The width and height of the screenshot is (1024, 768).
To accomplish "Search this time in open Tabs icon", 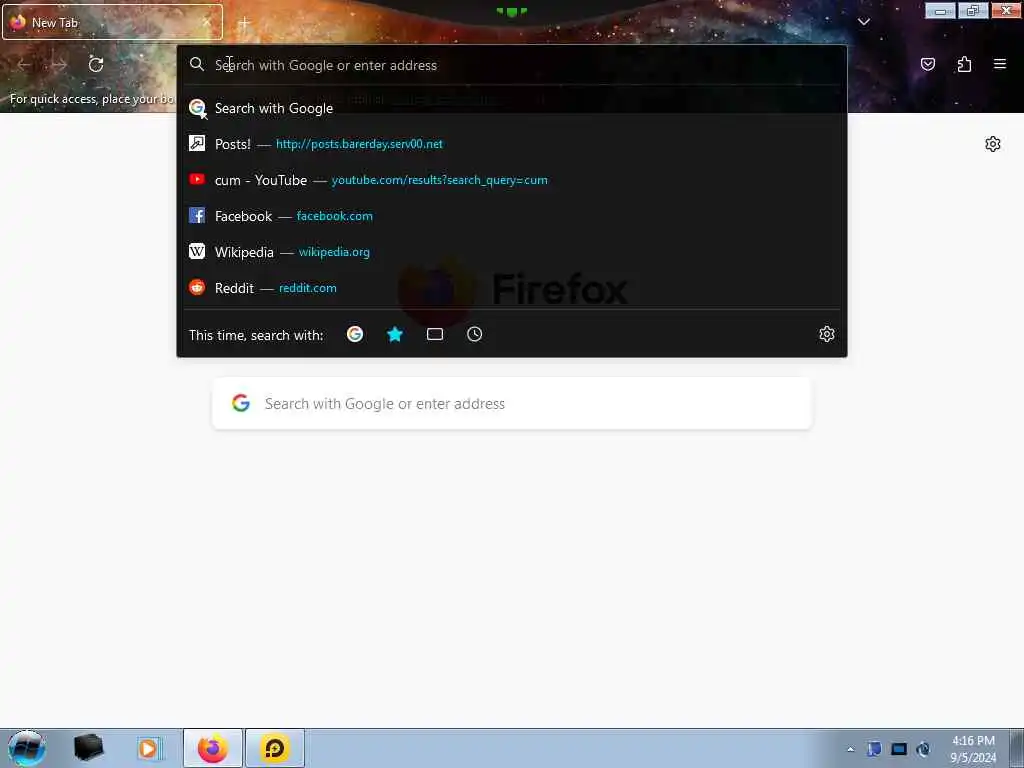I will coord(435,334).
